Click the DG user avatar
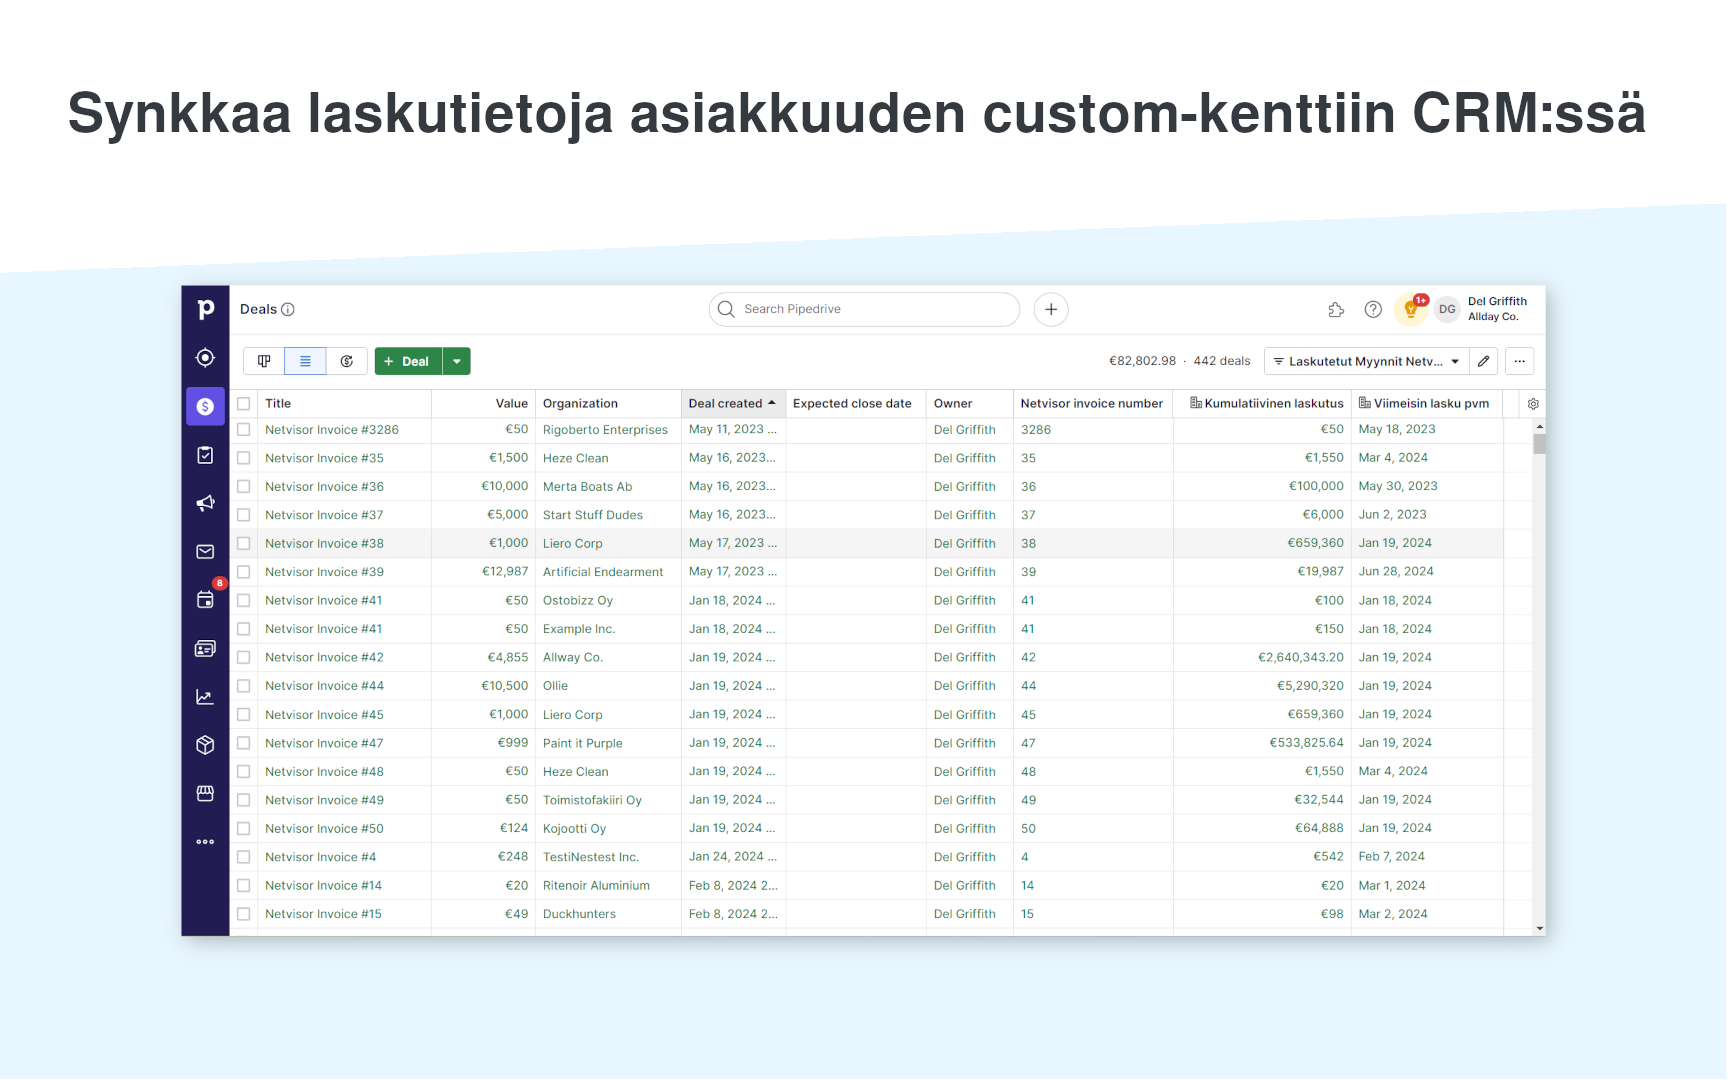Viewport: 1728px width, 1080px height. click(1447, 310)
